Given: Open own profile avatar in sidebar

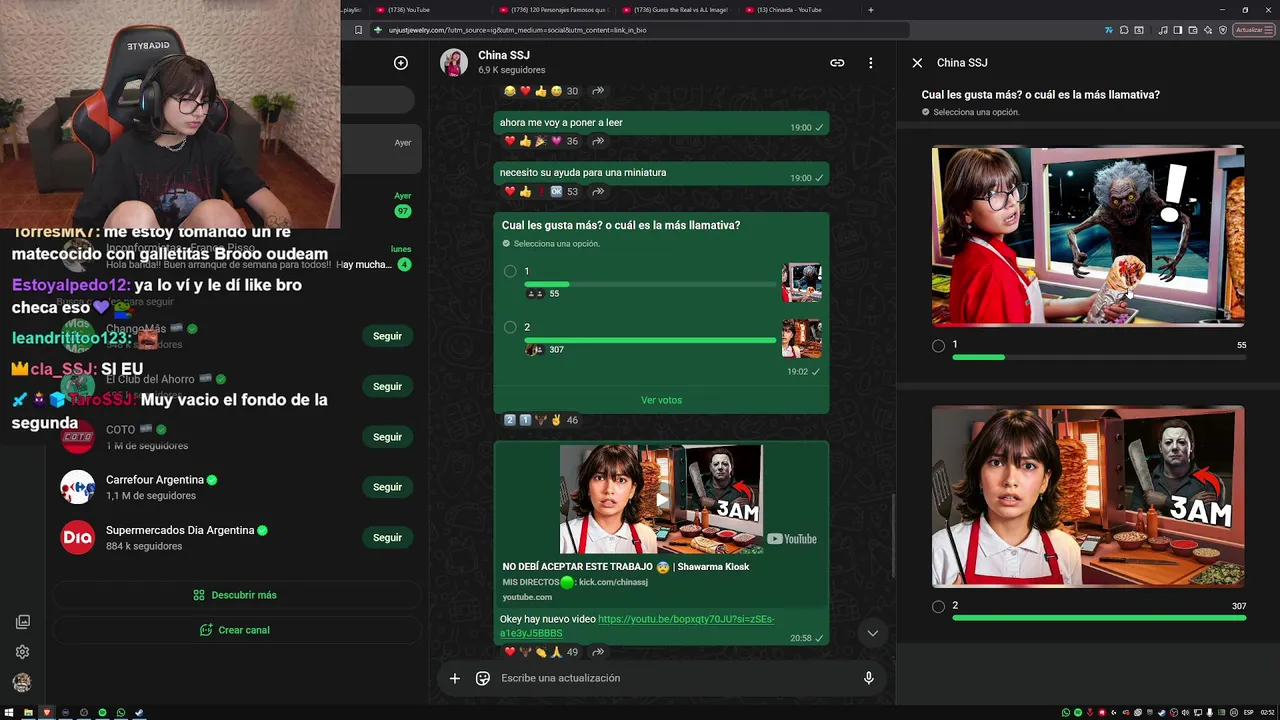Looking at the screenshot, I should pyautogui.click(x=22, y=683).
